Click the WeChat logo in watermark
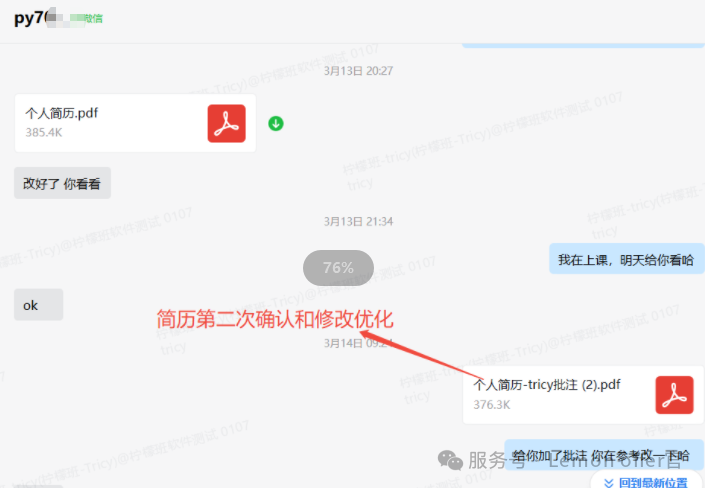 click(x=450, y=460)
